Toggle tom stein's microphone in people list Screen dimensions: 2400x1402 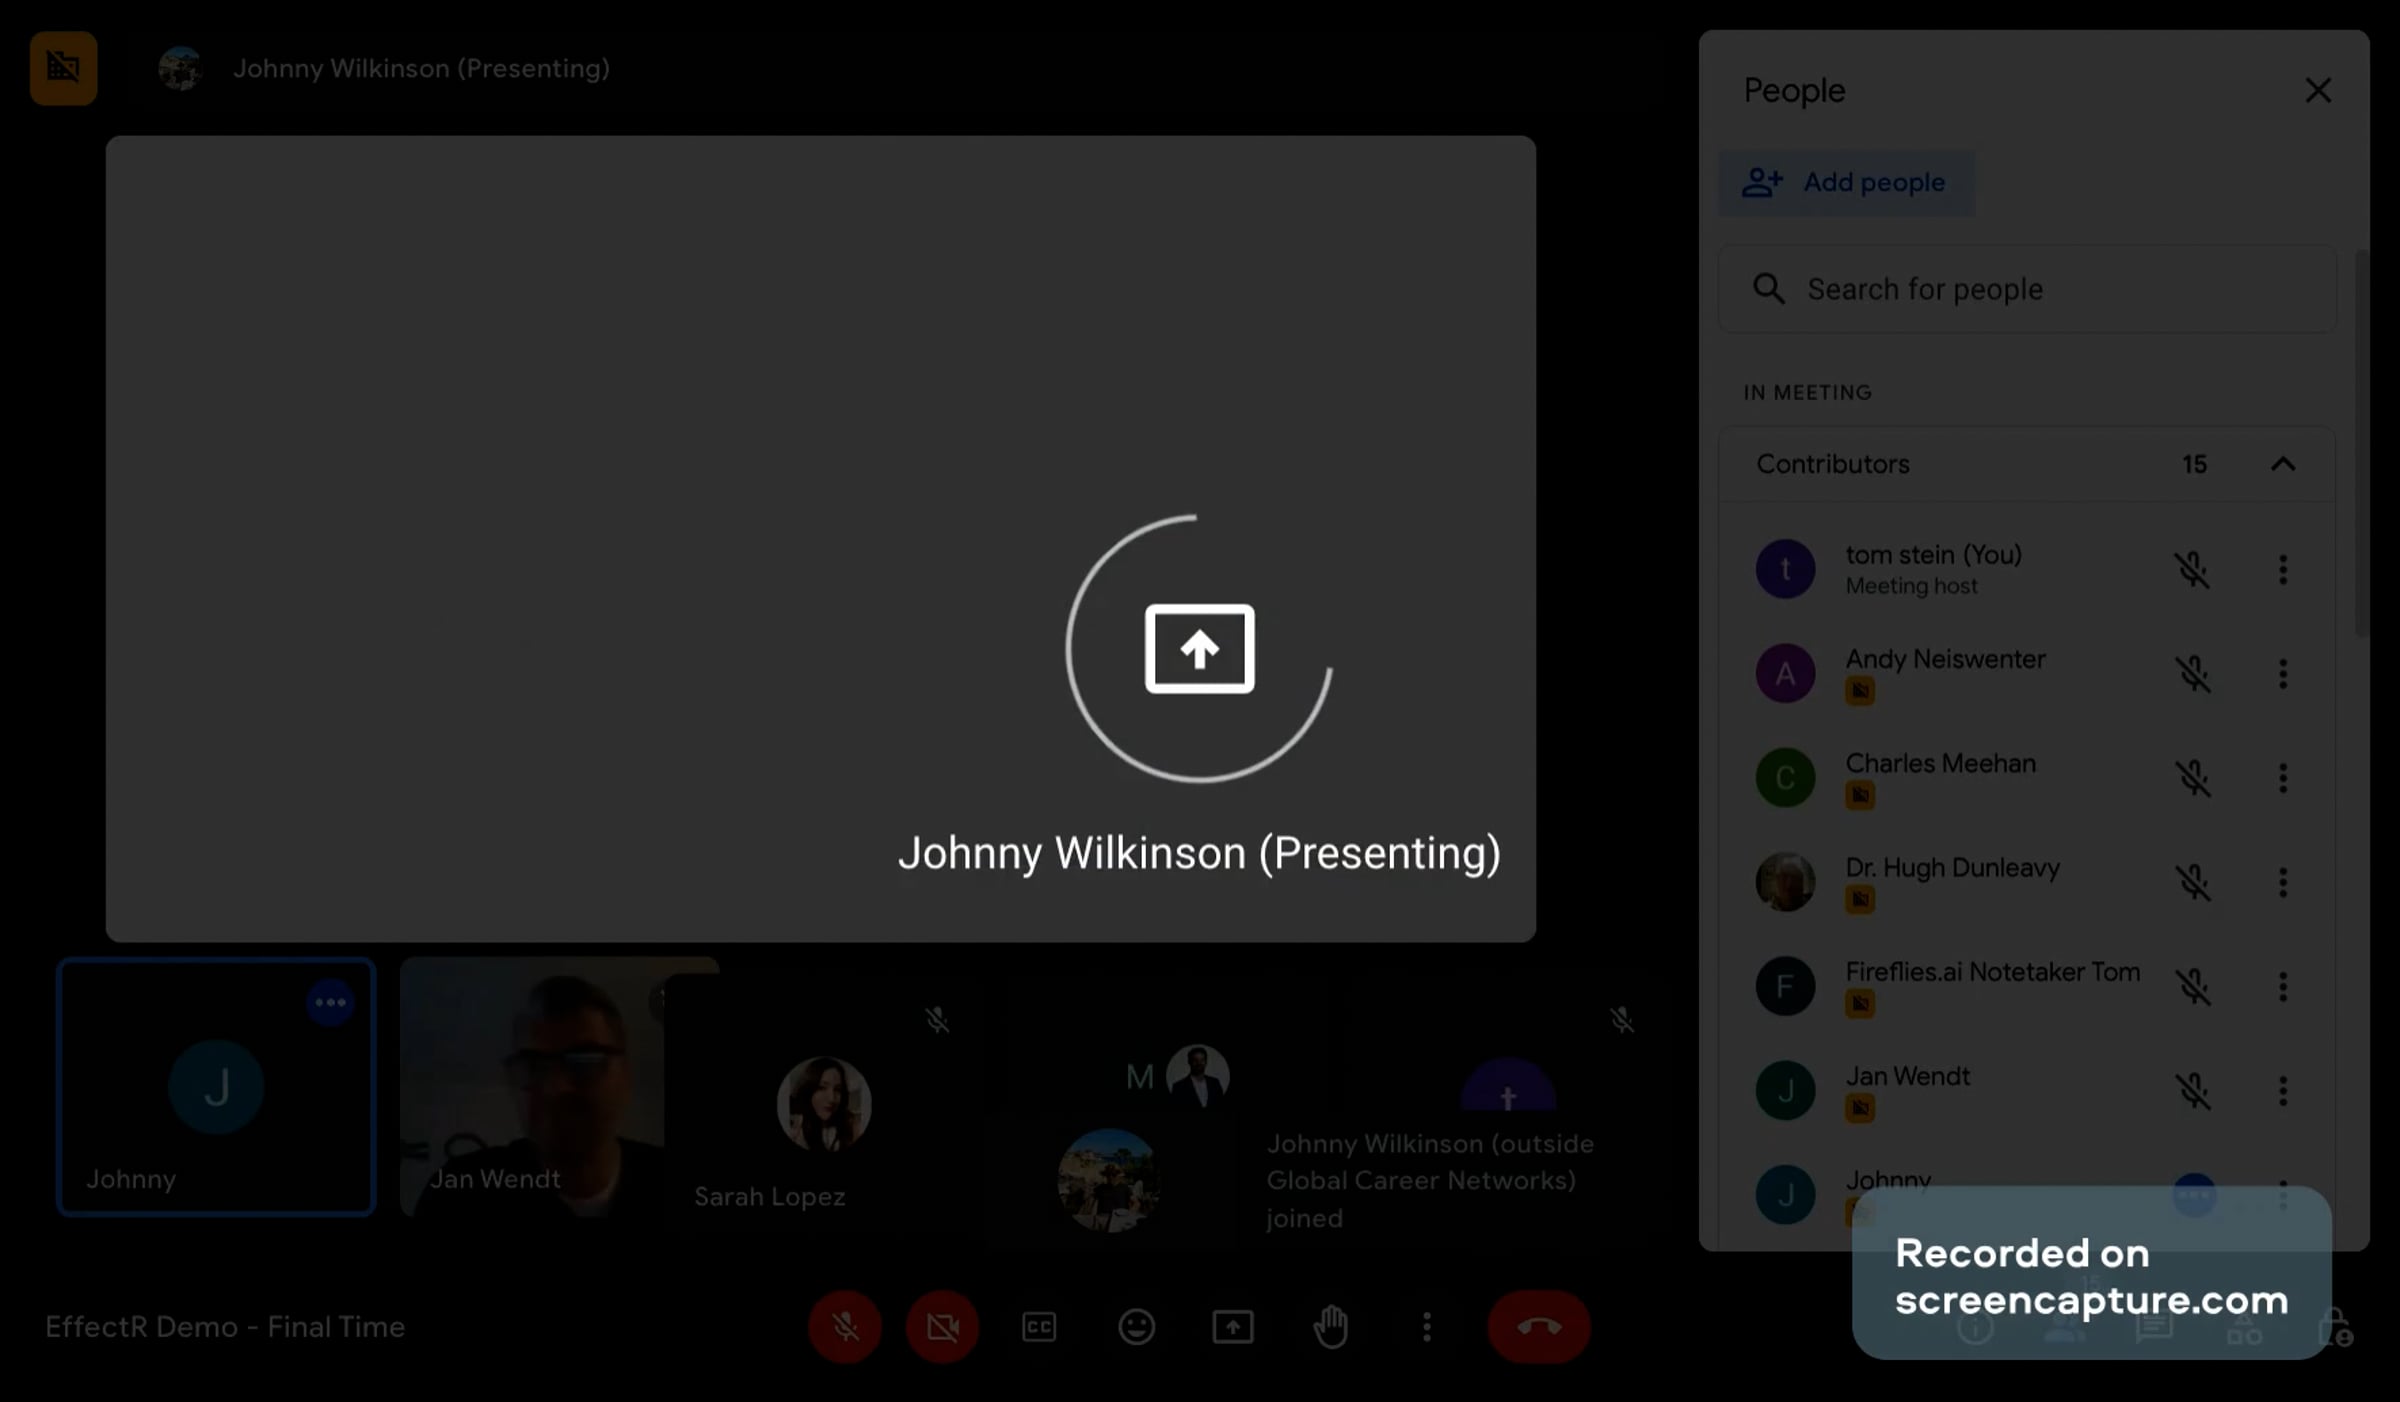click(x=2193, y=570)
